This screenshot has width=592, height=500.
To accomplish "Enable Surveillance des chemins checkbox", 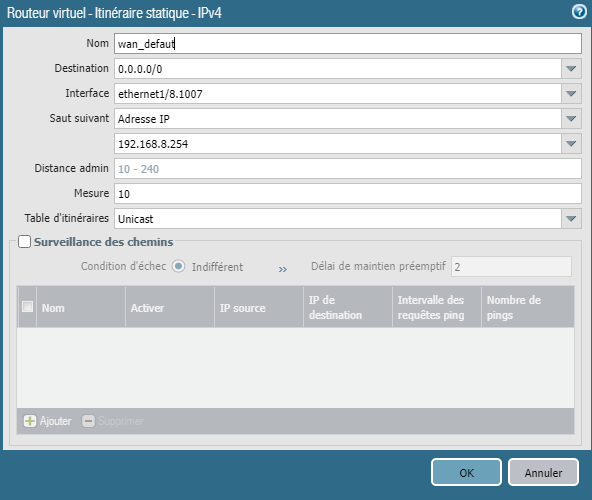I will click(x=25, y=242).
